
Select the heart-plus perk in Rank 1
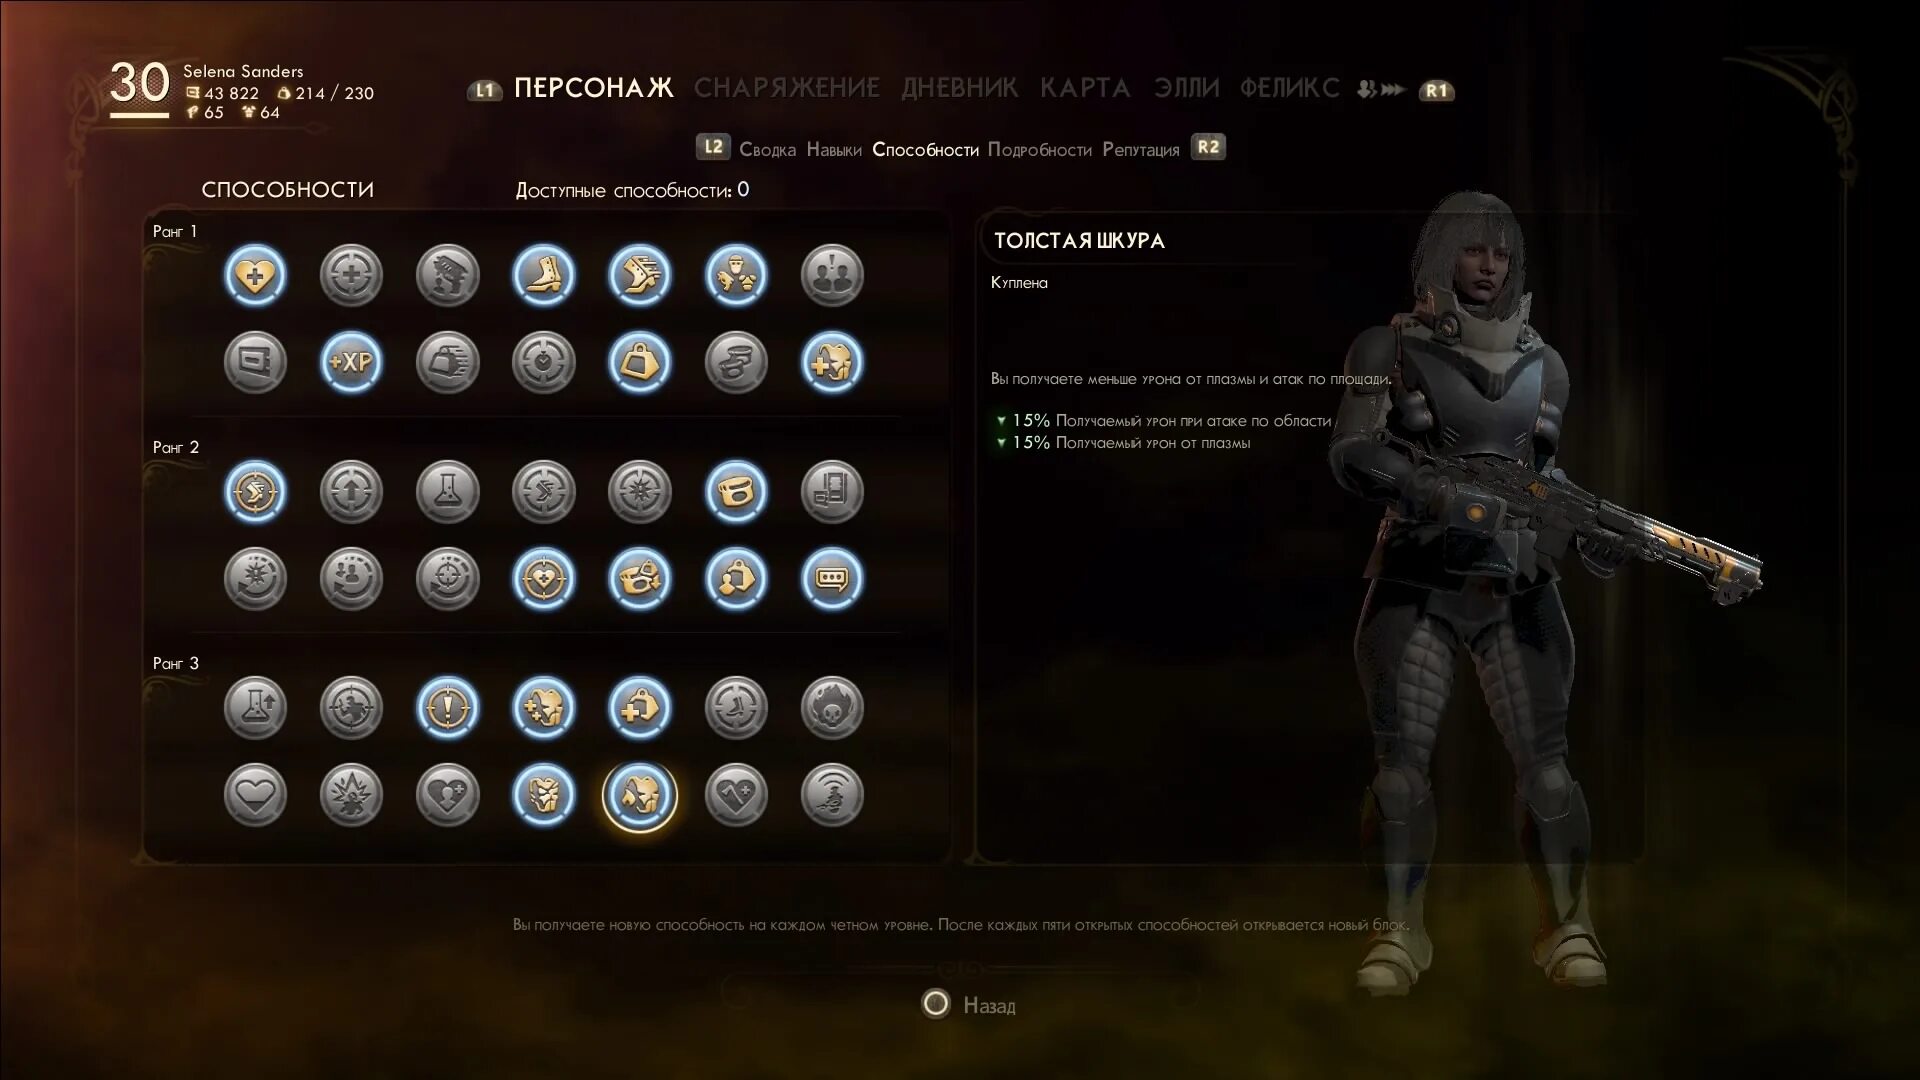255,275
